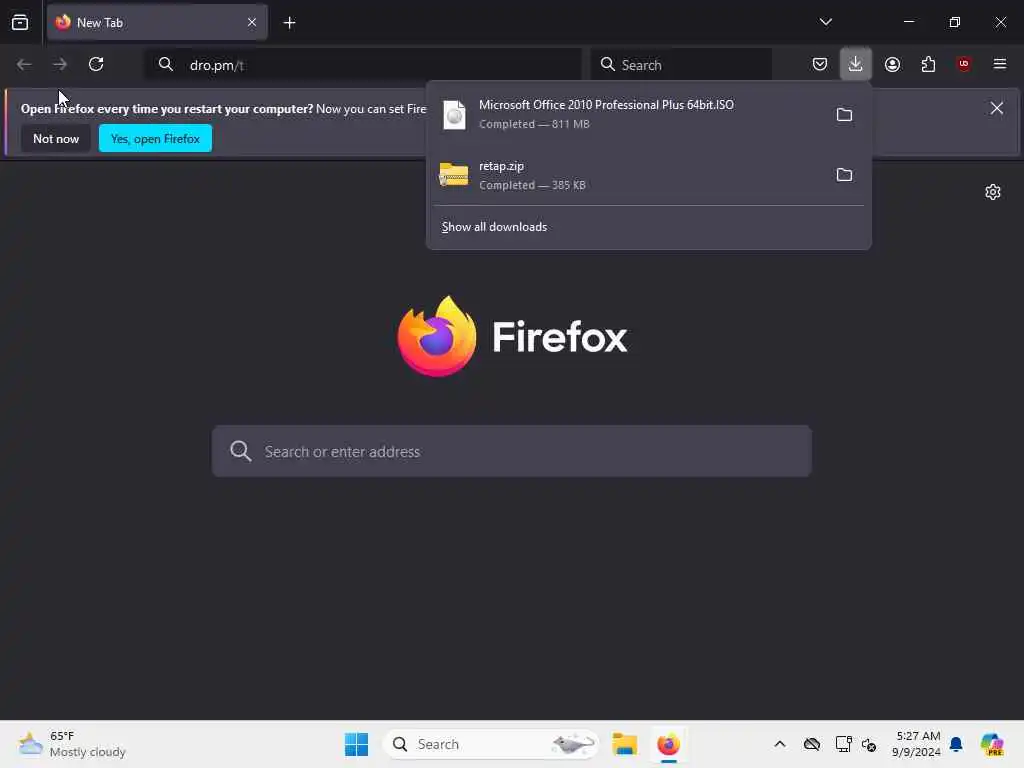The width and height of the screenshot is (1024, 768).
Task: Click the Firefox taskbar icon
Action: pos(668,744)
